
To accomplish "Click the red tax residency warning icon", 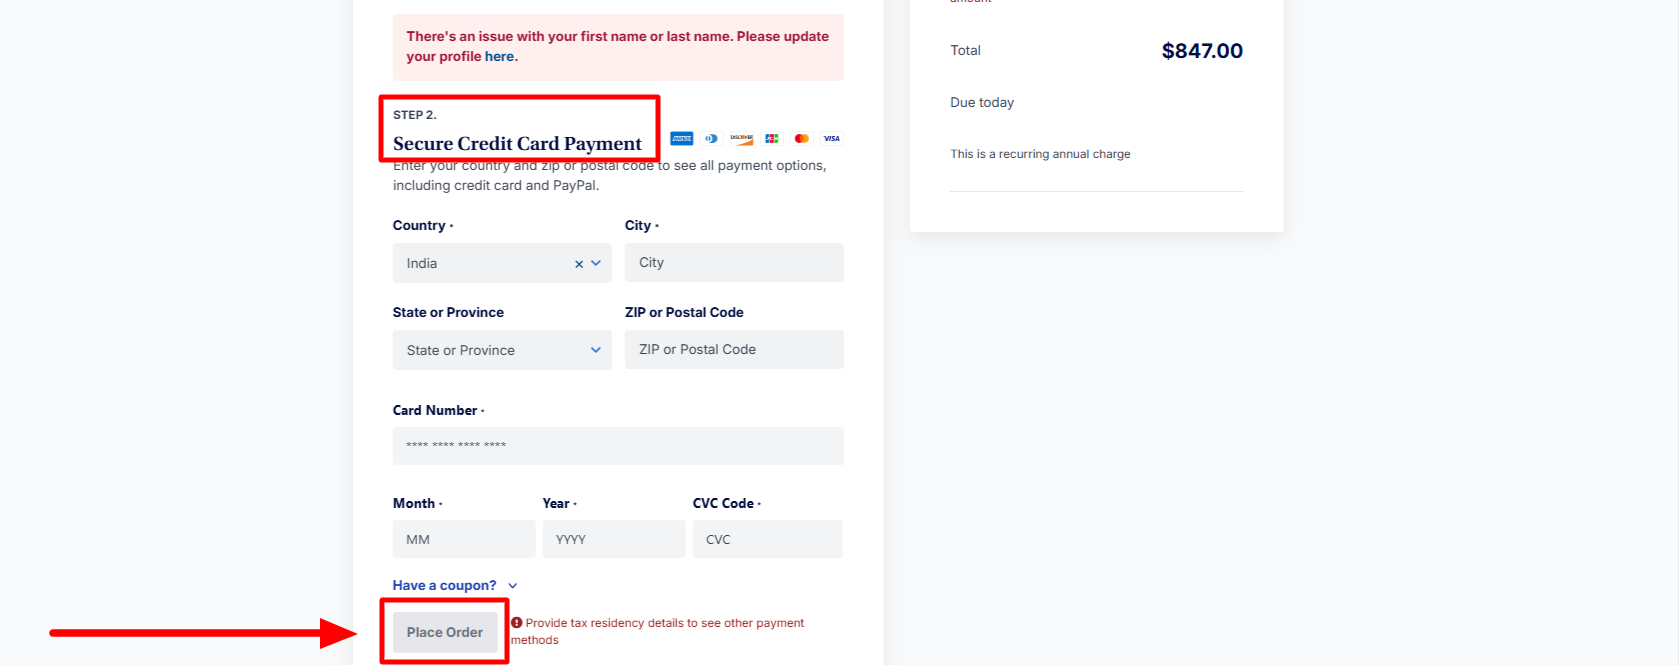I will [517, 623].
